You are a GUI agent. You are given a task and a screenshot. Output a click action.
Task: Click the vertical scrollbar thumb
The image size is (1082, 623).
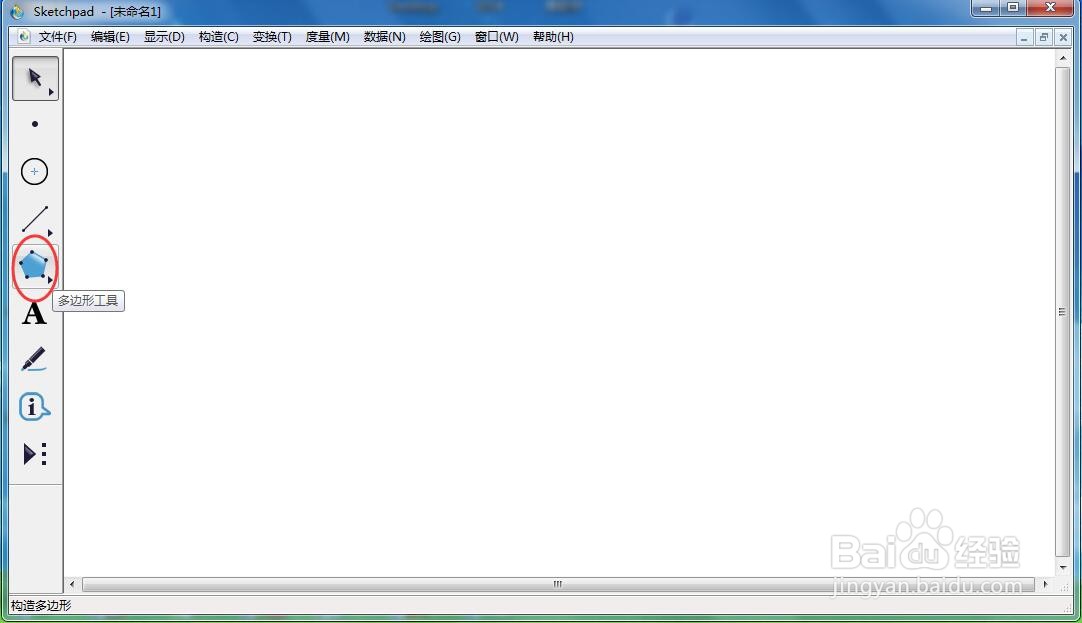(x=1063, y=312)
